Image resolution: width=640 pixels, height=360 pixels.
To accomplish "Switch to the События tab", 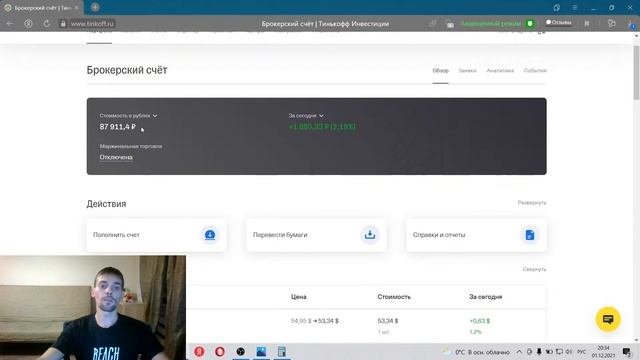I will coord(535,71).
